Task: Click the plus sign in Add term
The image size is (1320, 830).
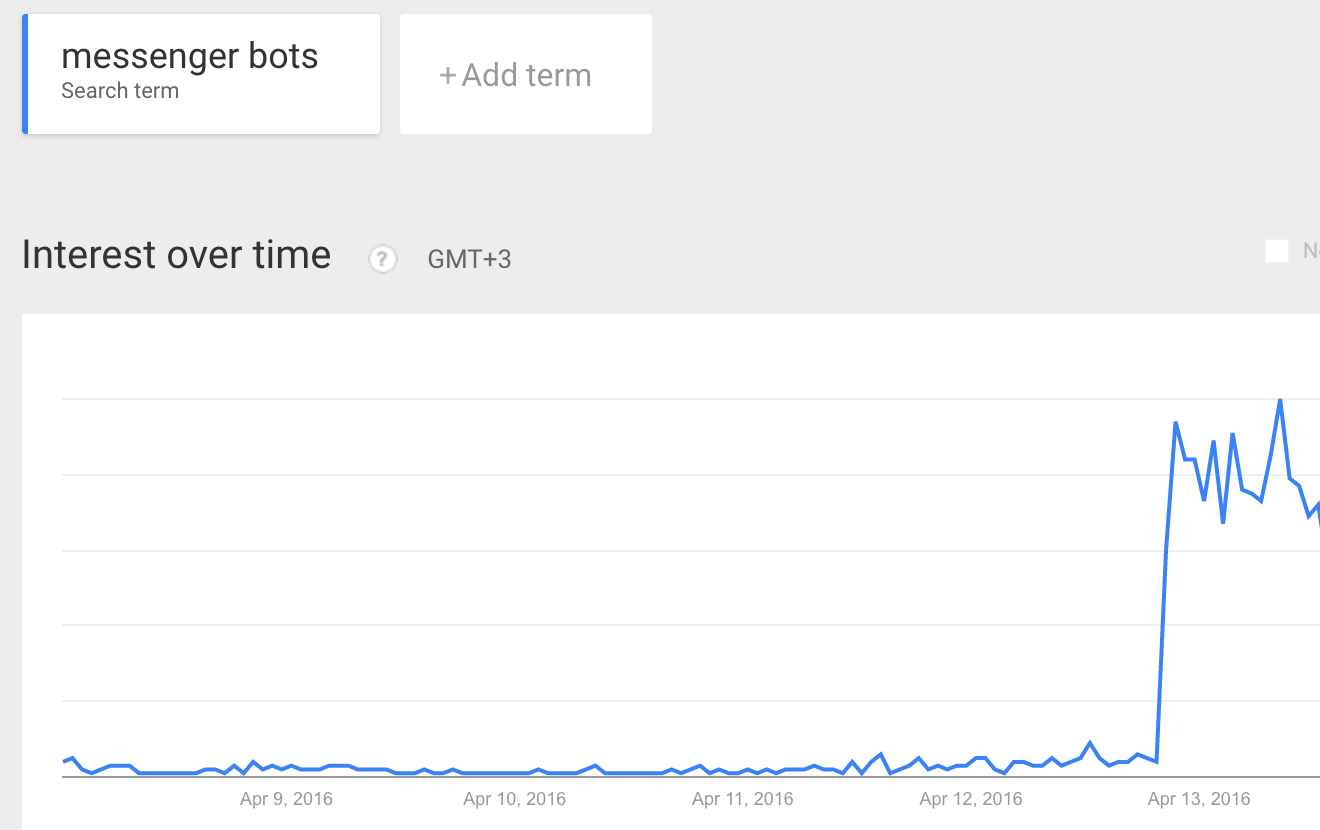Action: point(447,75)
